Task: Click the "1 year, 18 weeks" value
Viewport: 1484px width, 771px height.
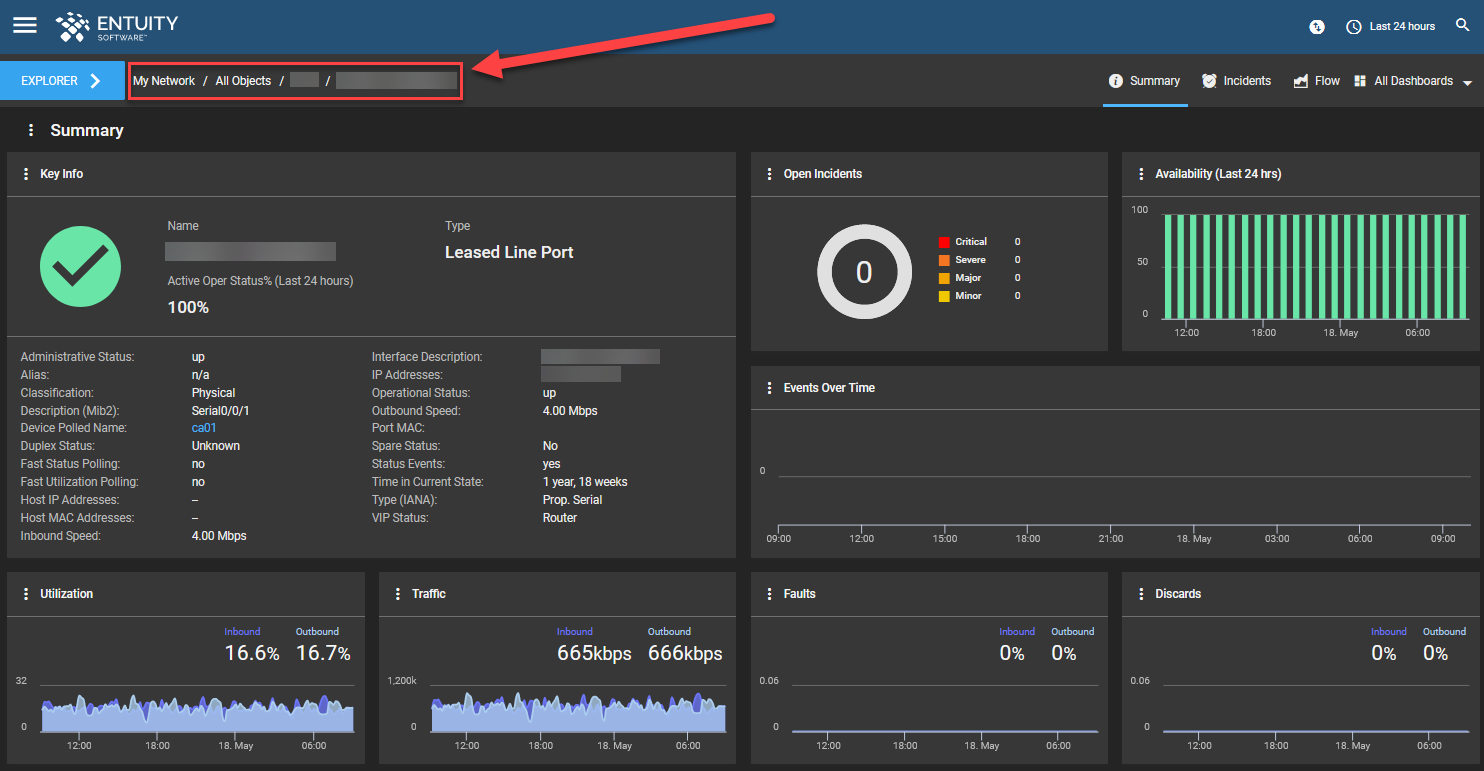Action: click(585, 482)
